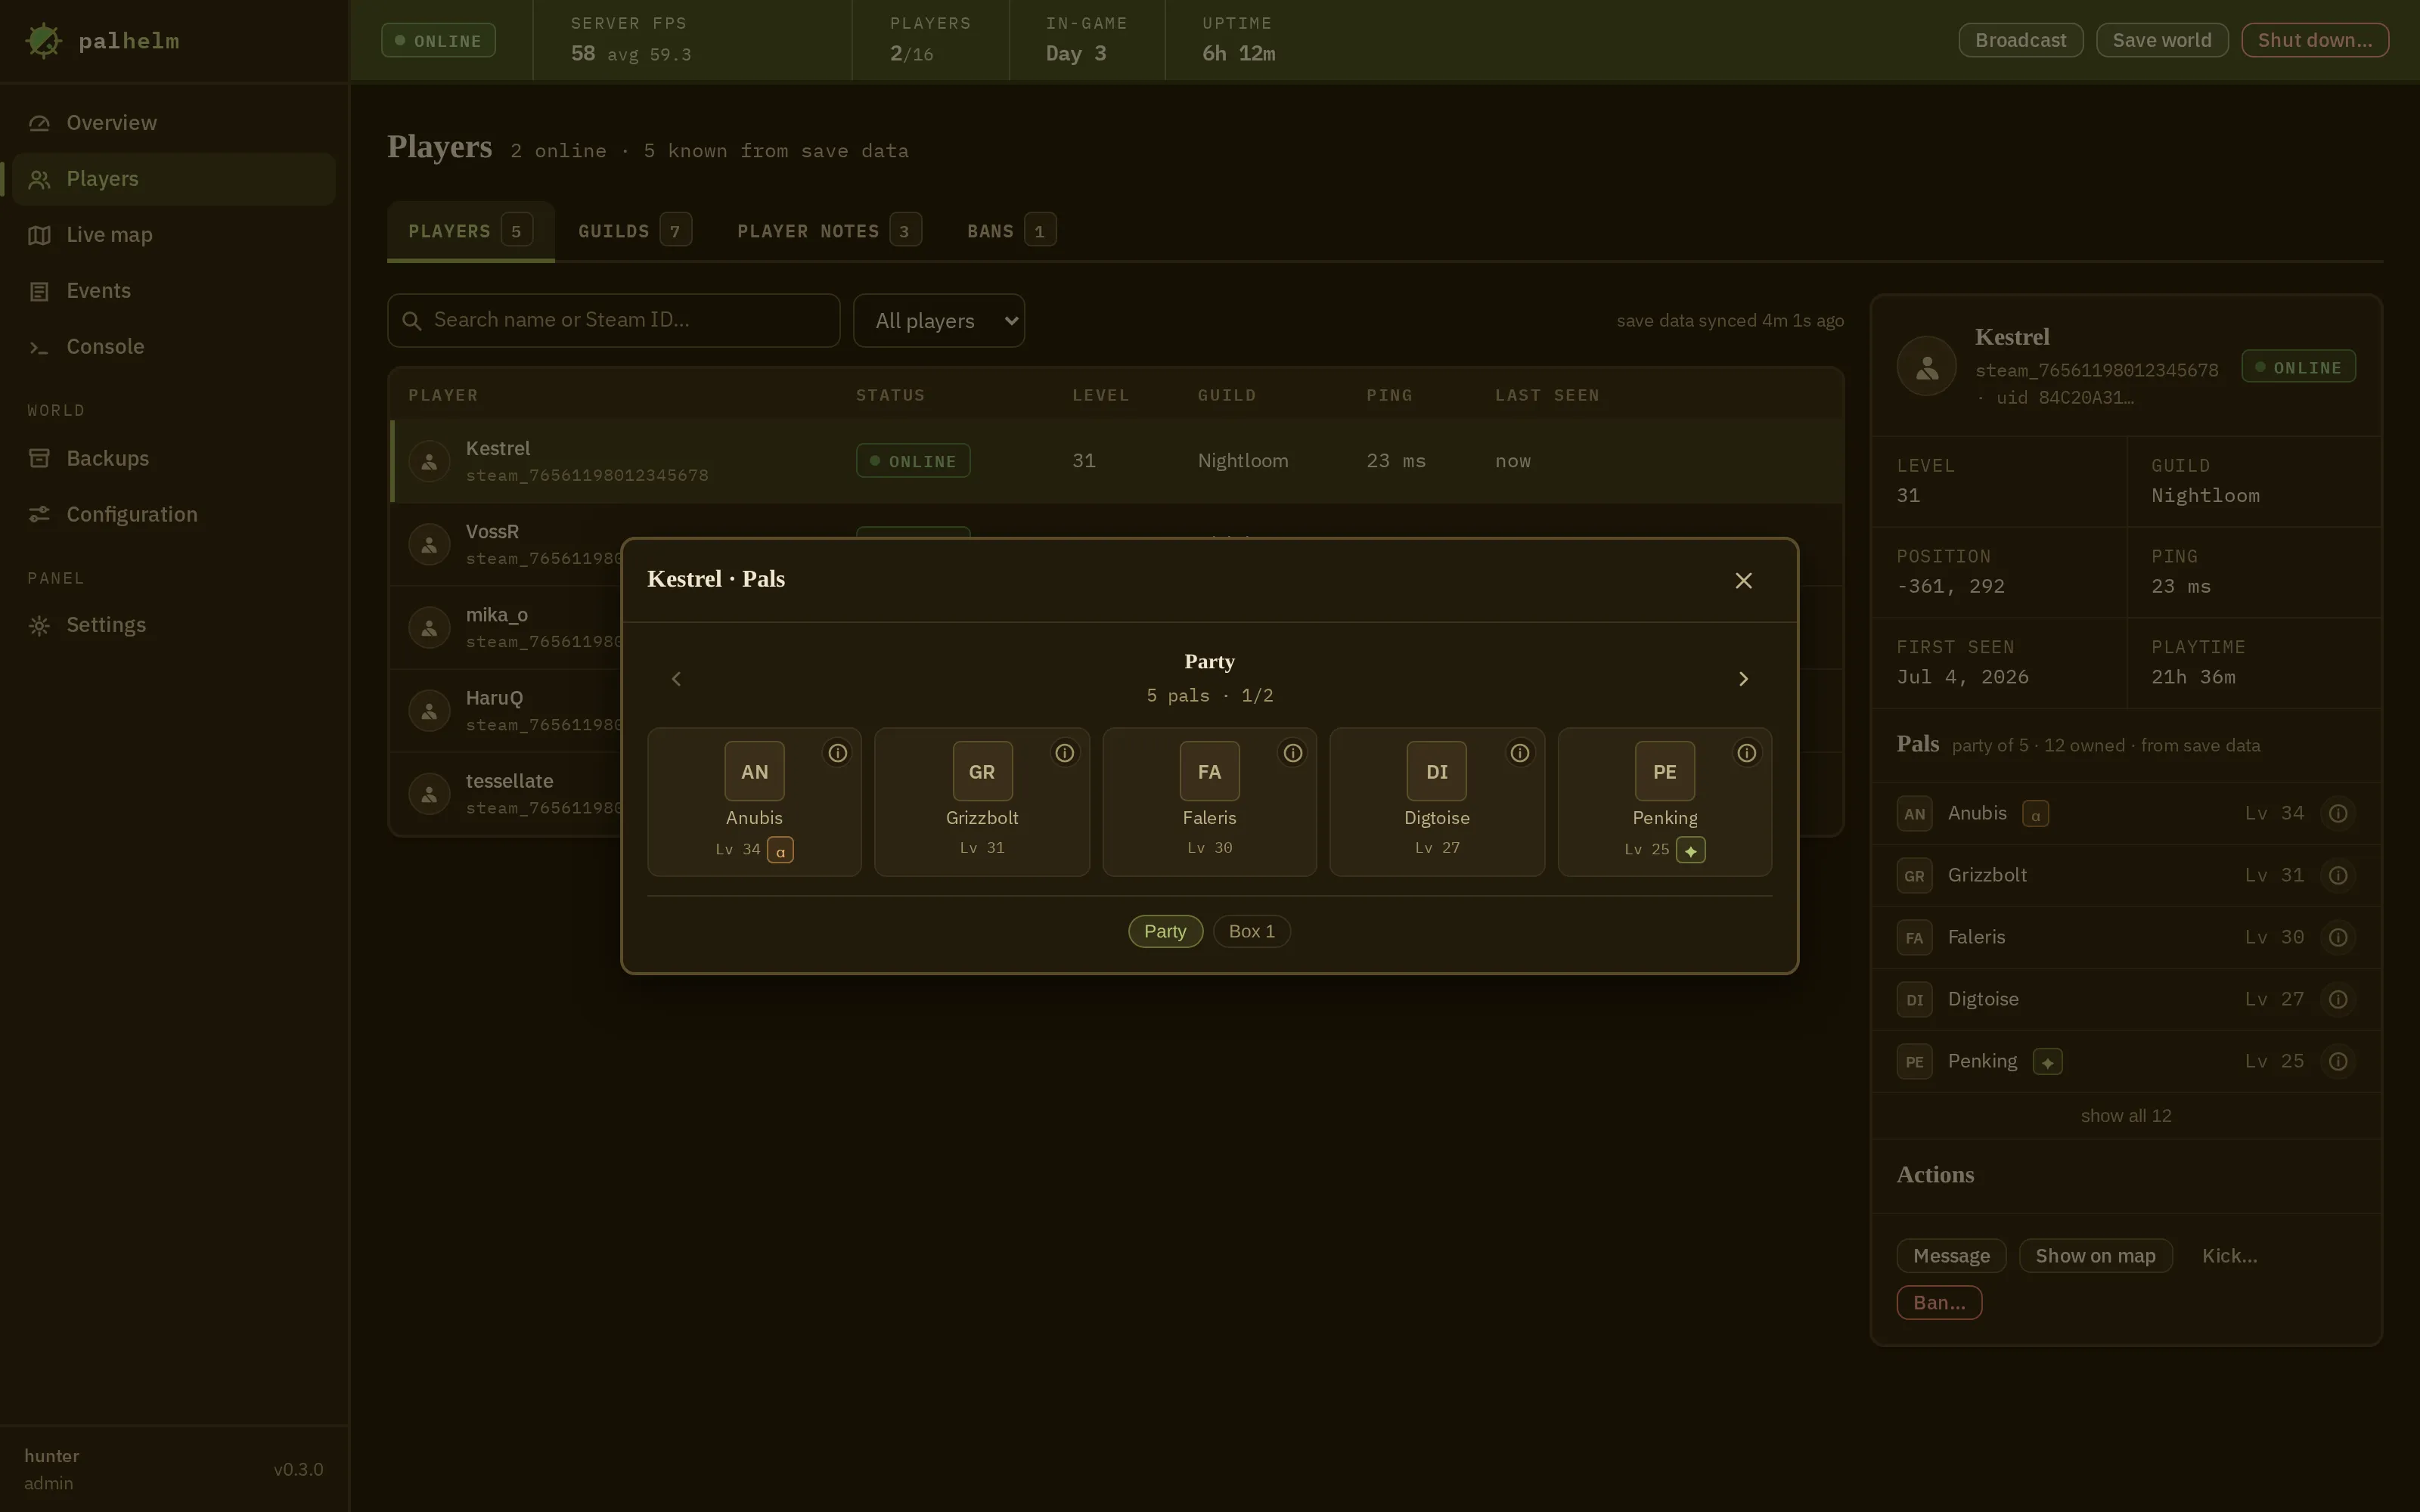The height and width of the screenshot is (1512, 2420).
Task: Click the Level column header
Action: click(1101, 396)
